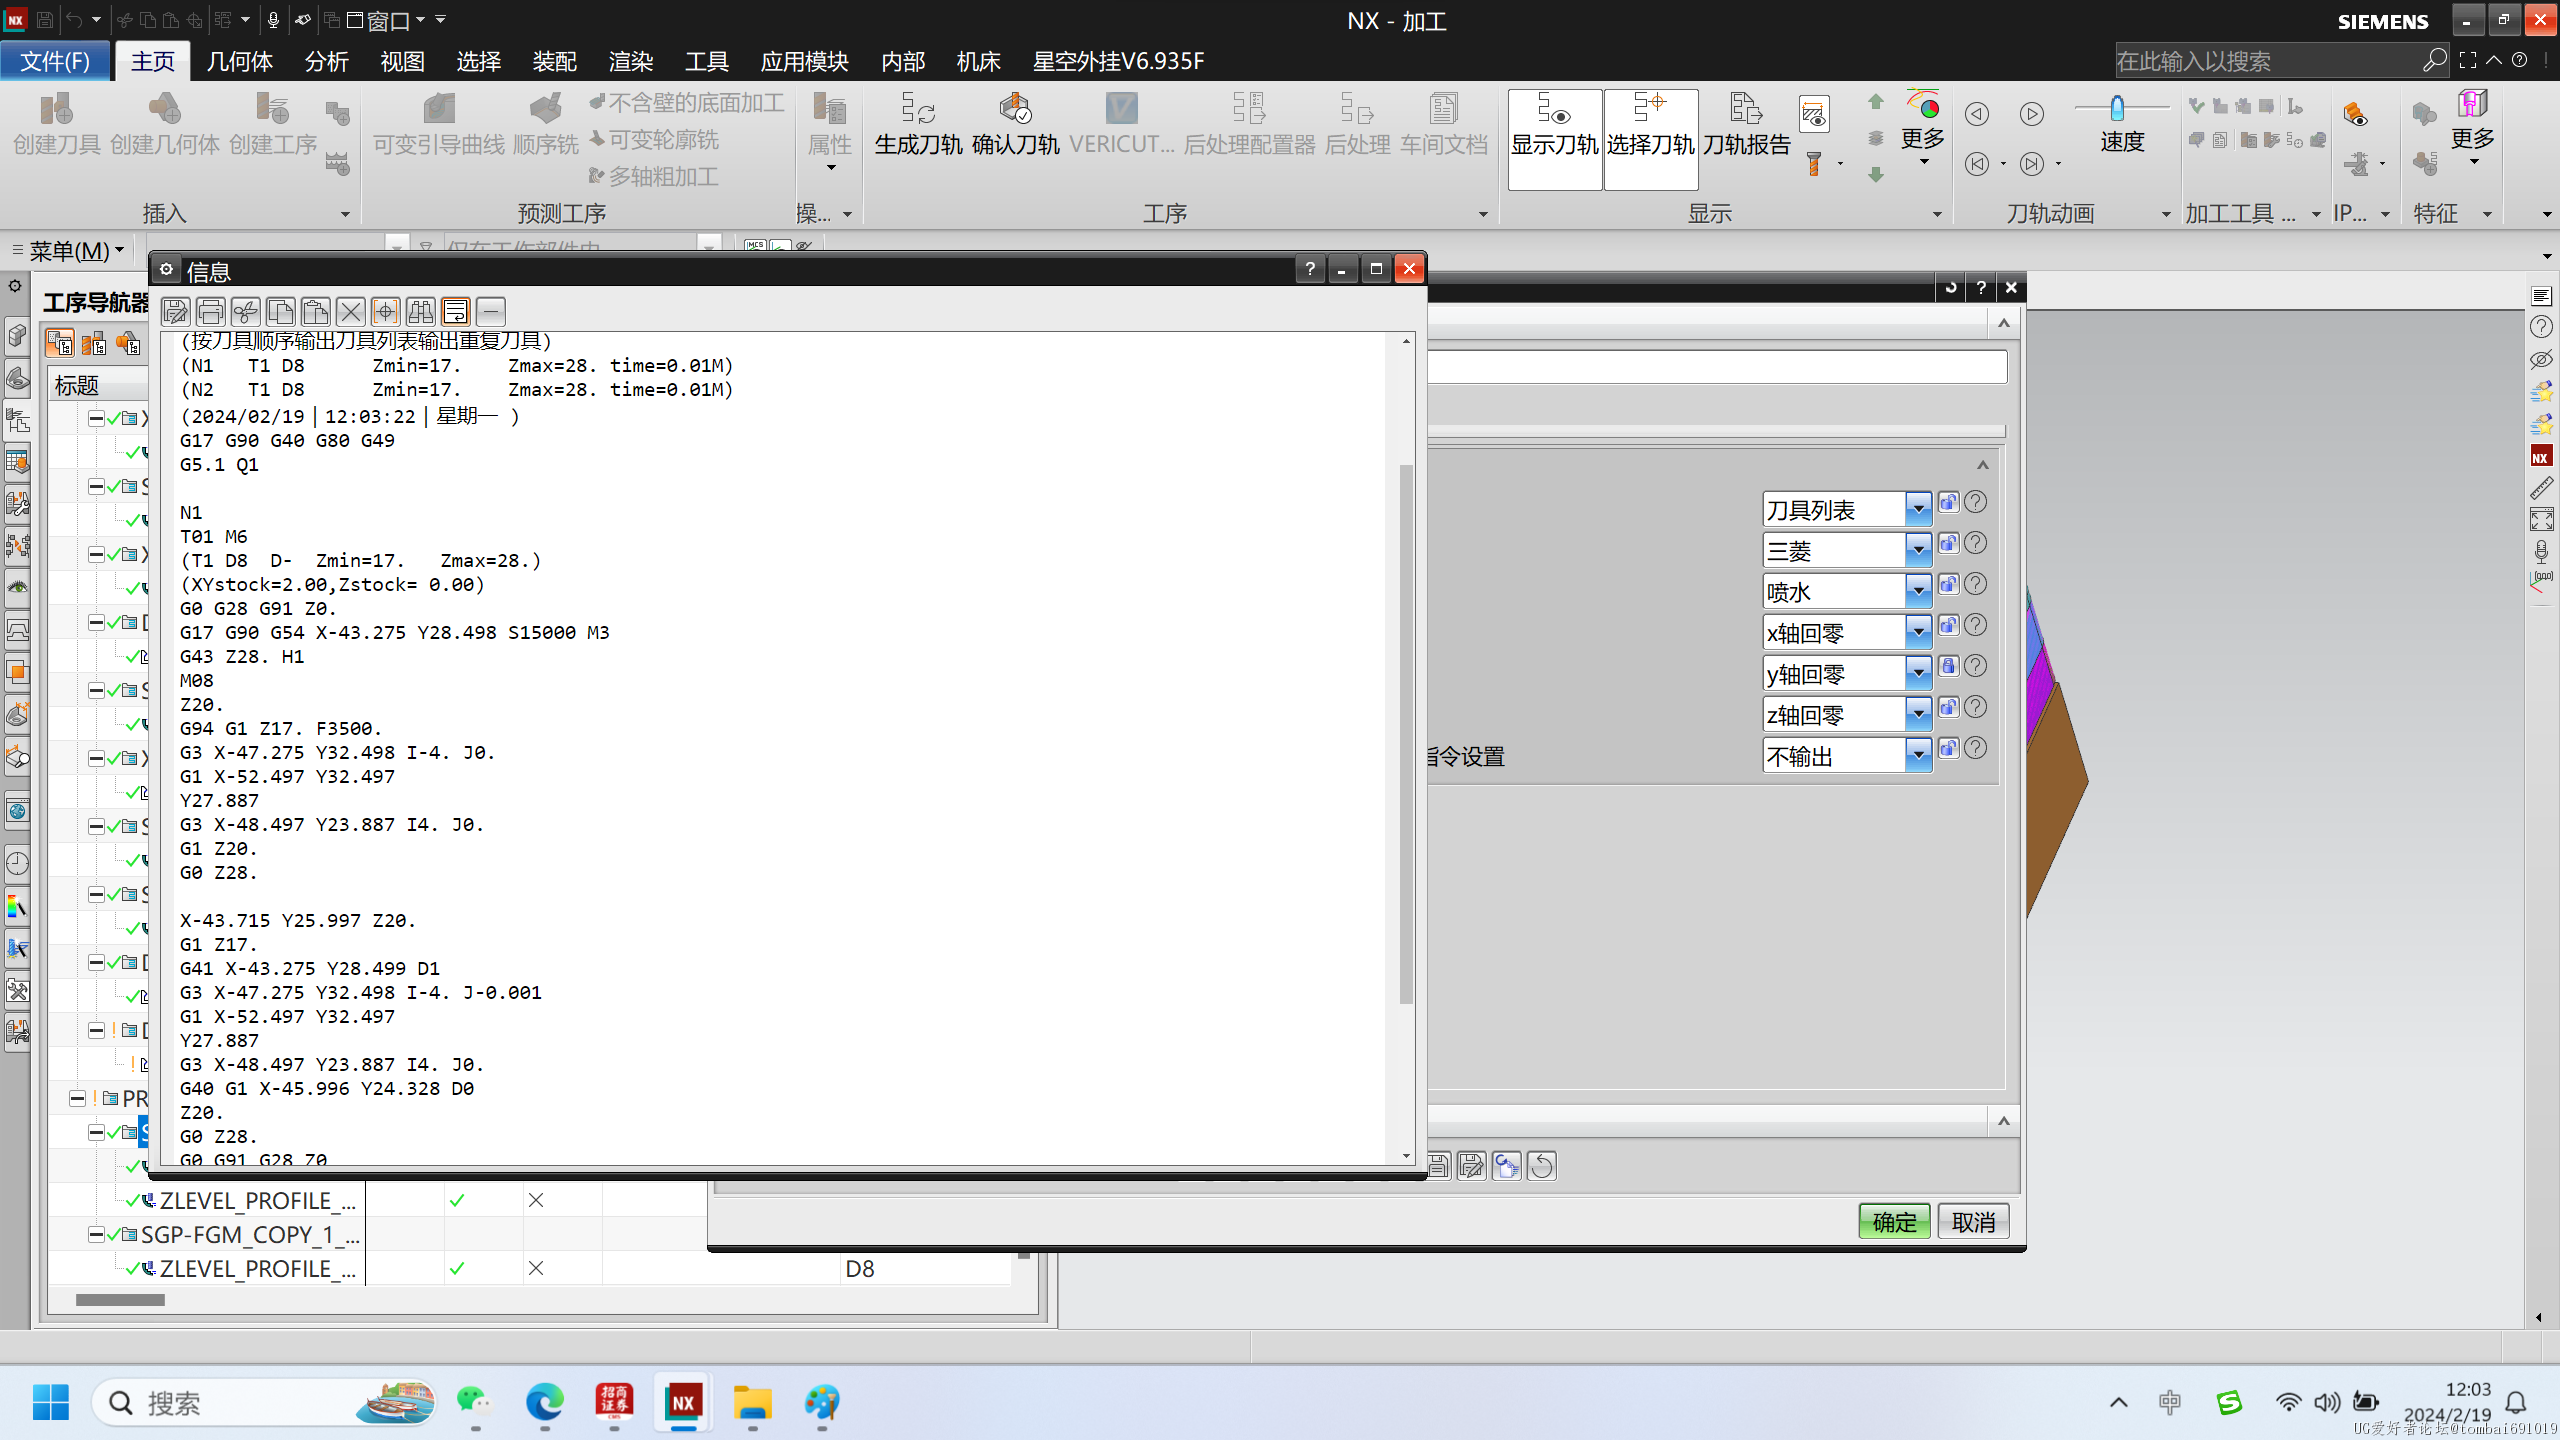The width and height of the screenshot is (2560, 1440).
Task: Click rewind to start animation button
Action: [x=1977, y=163]
